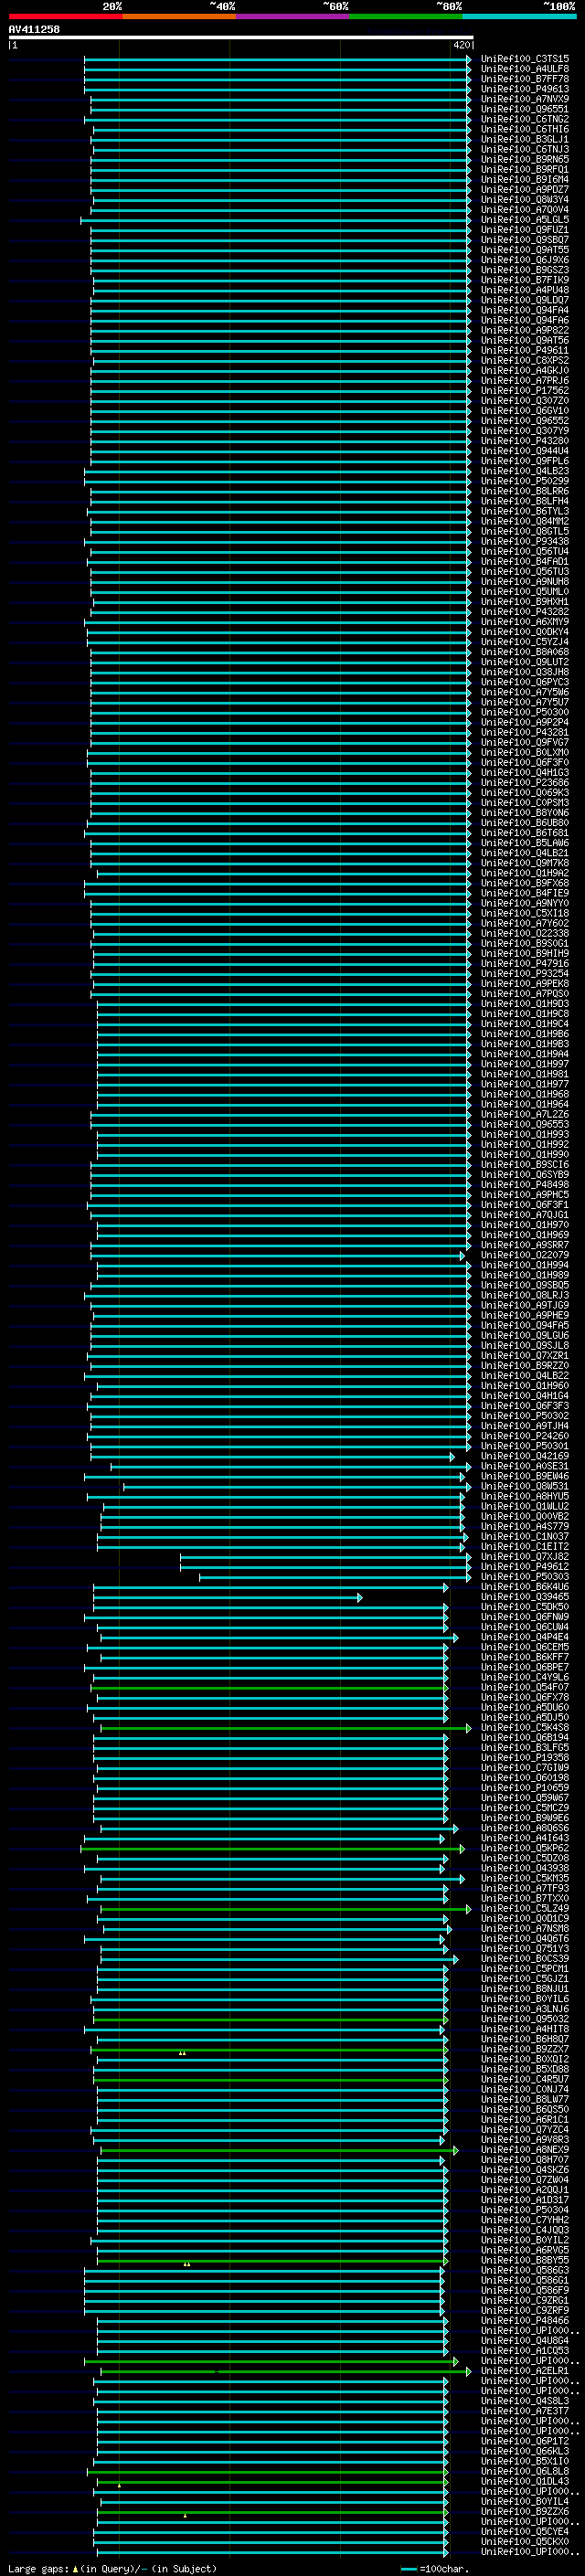Click green alignment bar of UniRef100_Q54F07
The height and width of the screenshot is (2576, 585).
point(270,1687)
